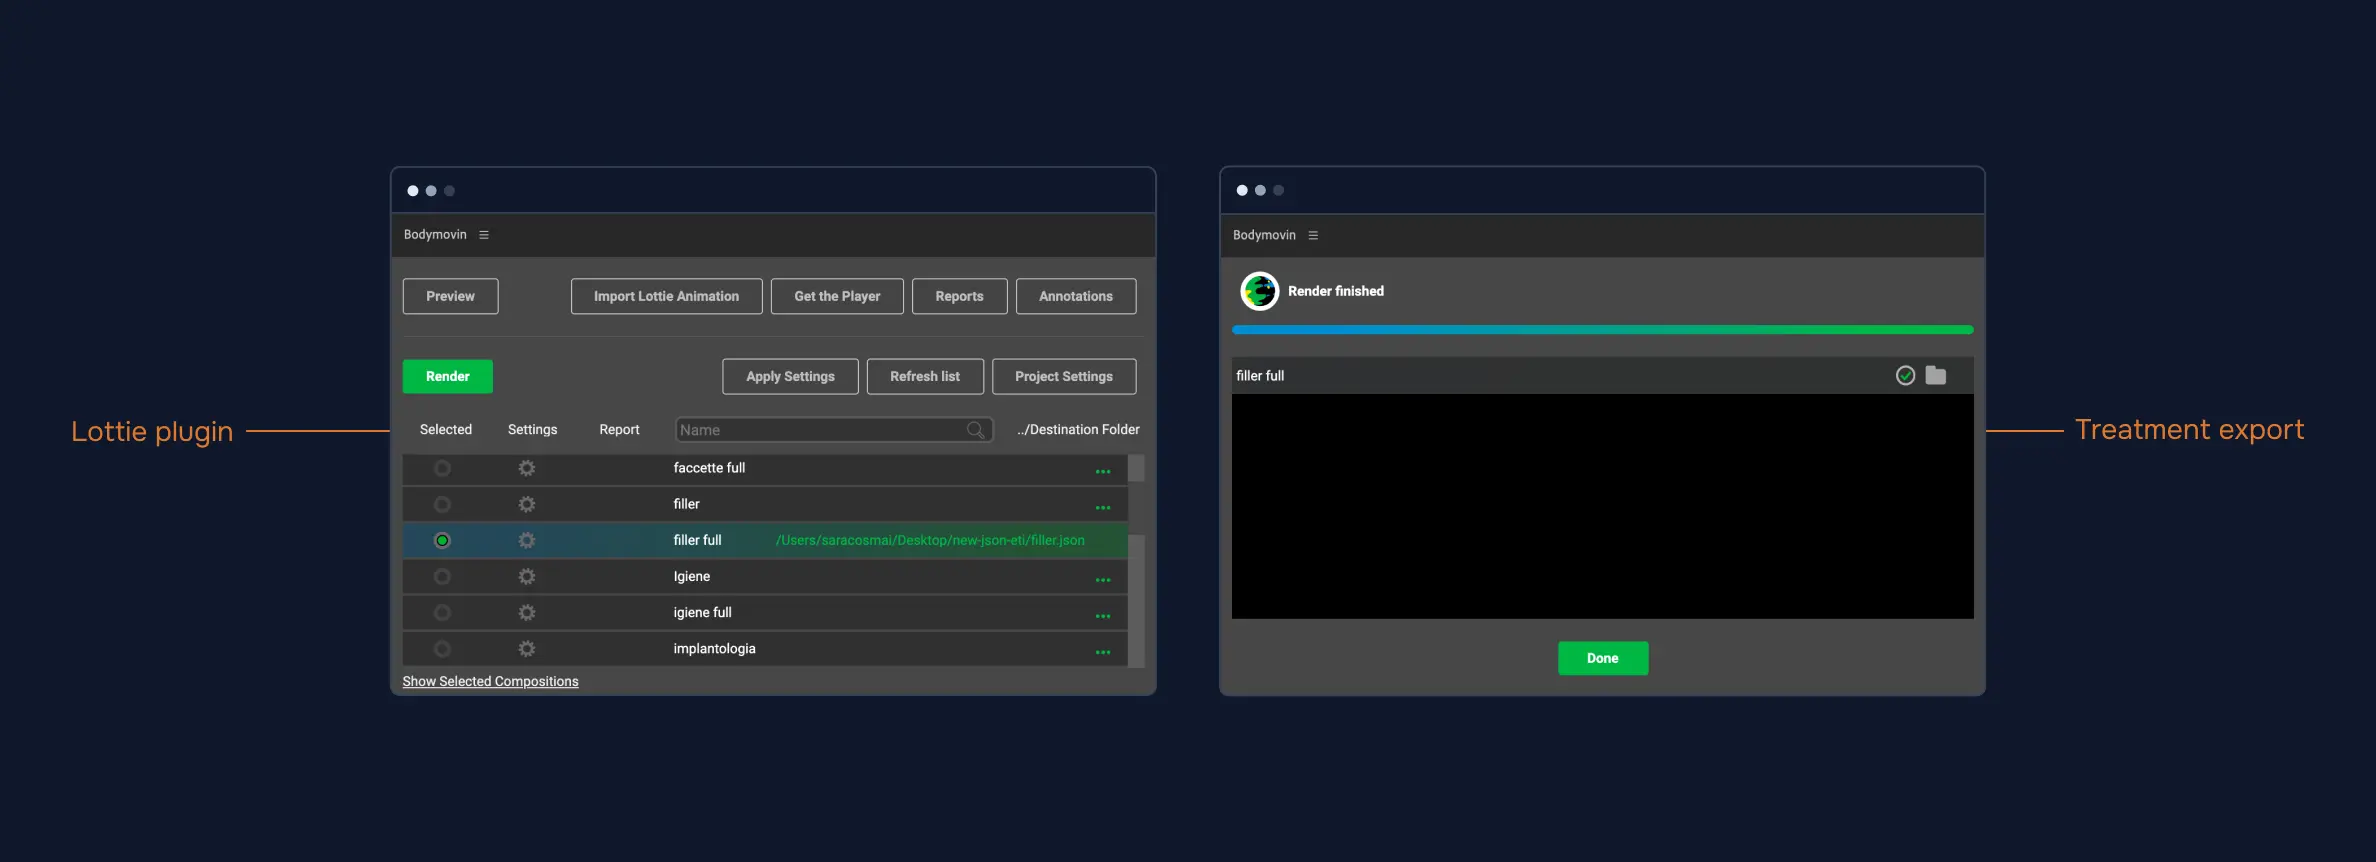
Task: Open rendered file folder for filler full
Action: pos(1936,376)
